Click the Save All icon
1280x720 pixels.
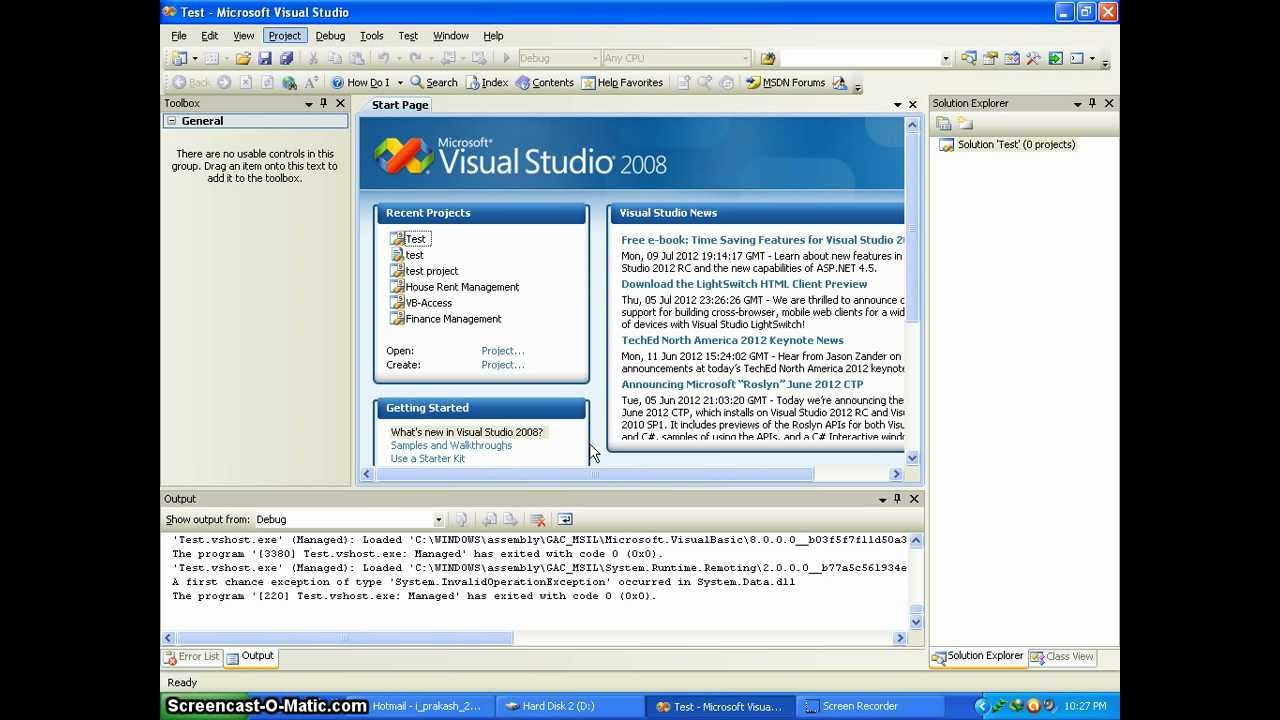[x=286, y=59]
